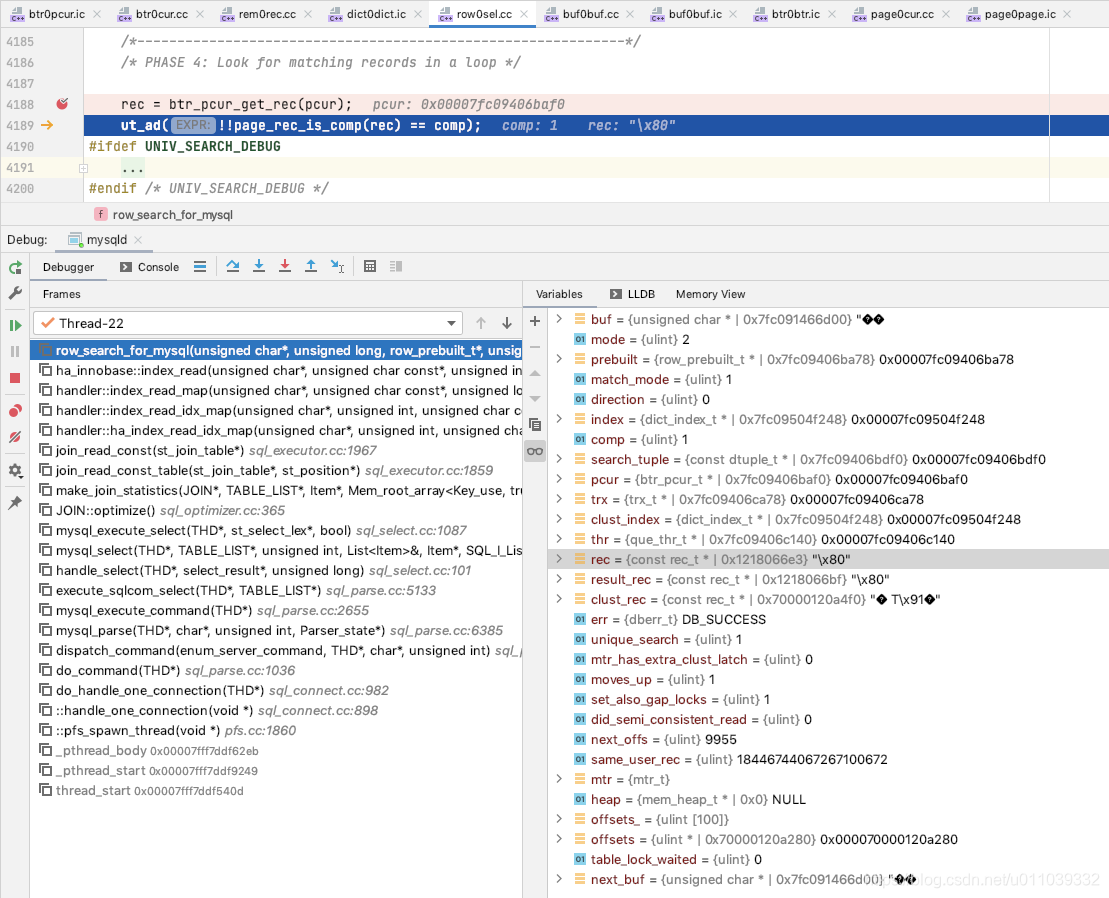Select the Debugger tab
Image resolution: width=1109 pixels, height=898 pixels.
pyautogui.click(x=68, y=267)
